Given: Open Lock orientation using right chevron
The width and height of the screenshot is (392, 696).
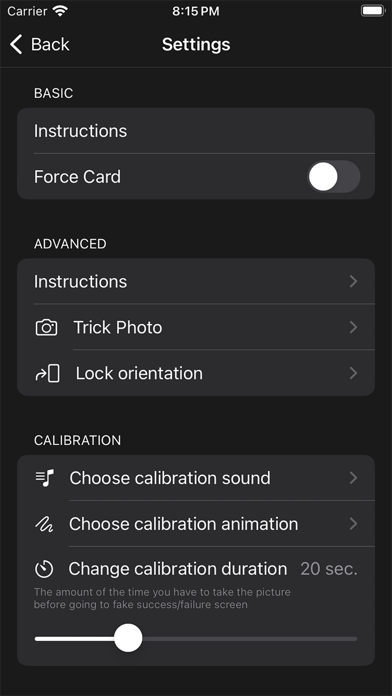Looking at the screenshot, I should [x=353, y=373].
